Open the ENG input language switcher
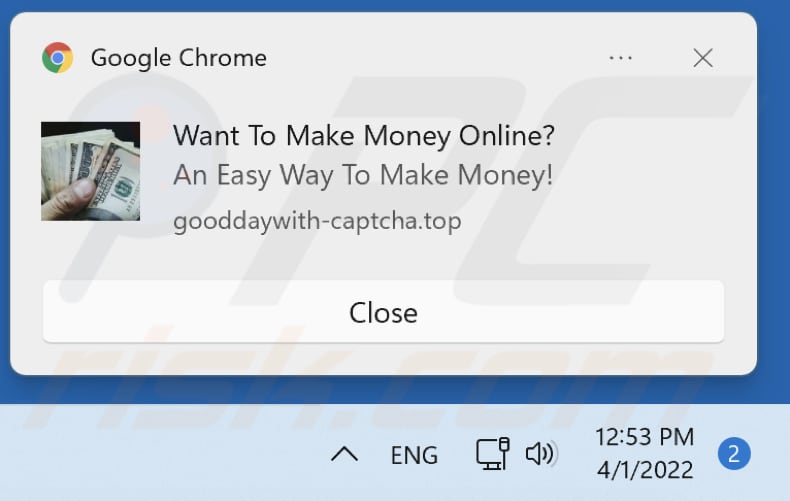 [x=414, y=455]
